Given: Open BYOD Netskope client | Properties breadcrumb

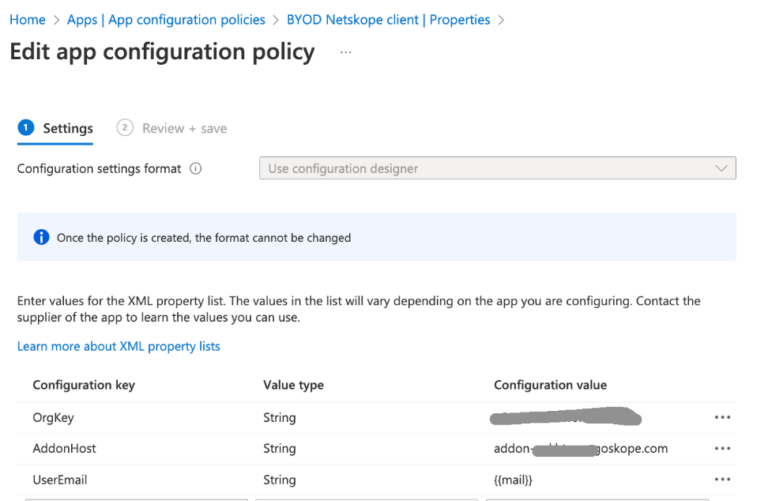Looking at the screenshot, I should (x=388, y=20).
